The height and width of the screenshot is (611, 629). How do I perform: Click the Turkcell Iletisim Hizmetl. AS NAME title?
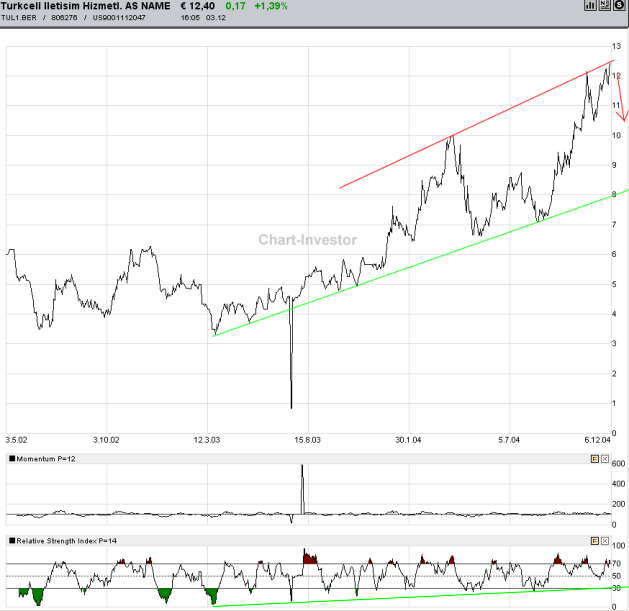pyautogui.click(x=85, y=6)
